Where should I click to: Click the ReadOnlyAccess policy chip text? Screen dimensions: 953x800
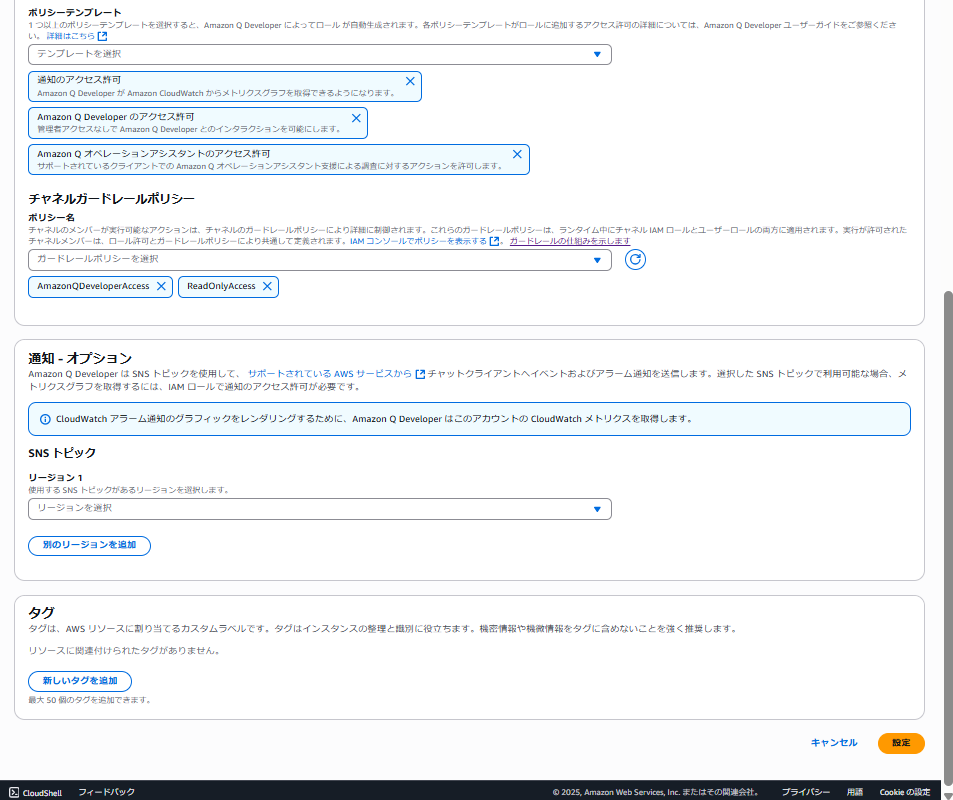(x=221, y=286)
